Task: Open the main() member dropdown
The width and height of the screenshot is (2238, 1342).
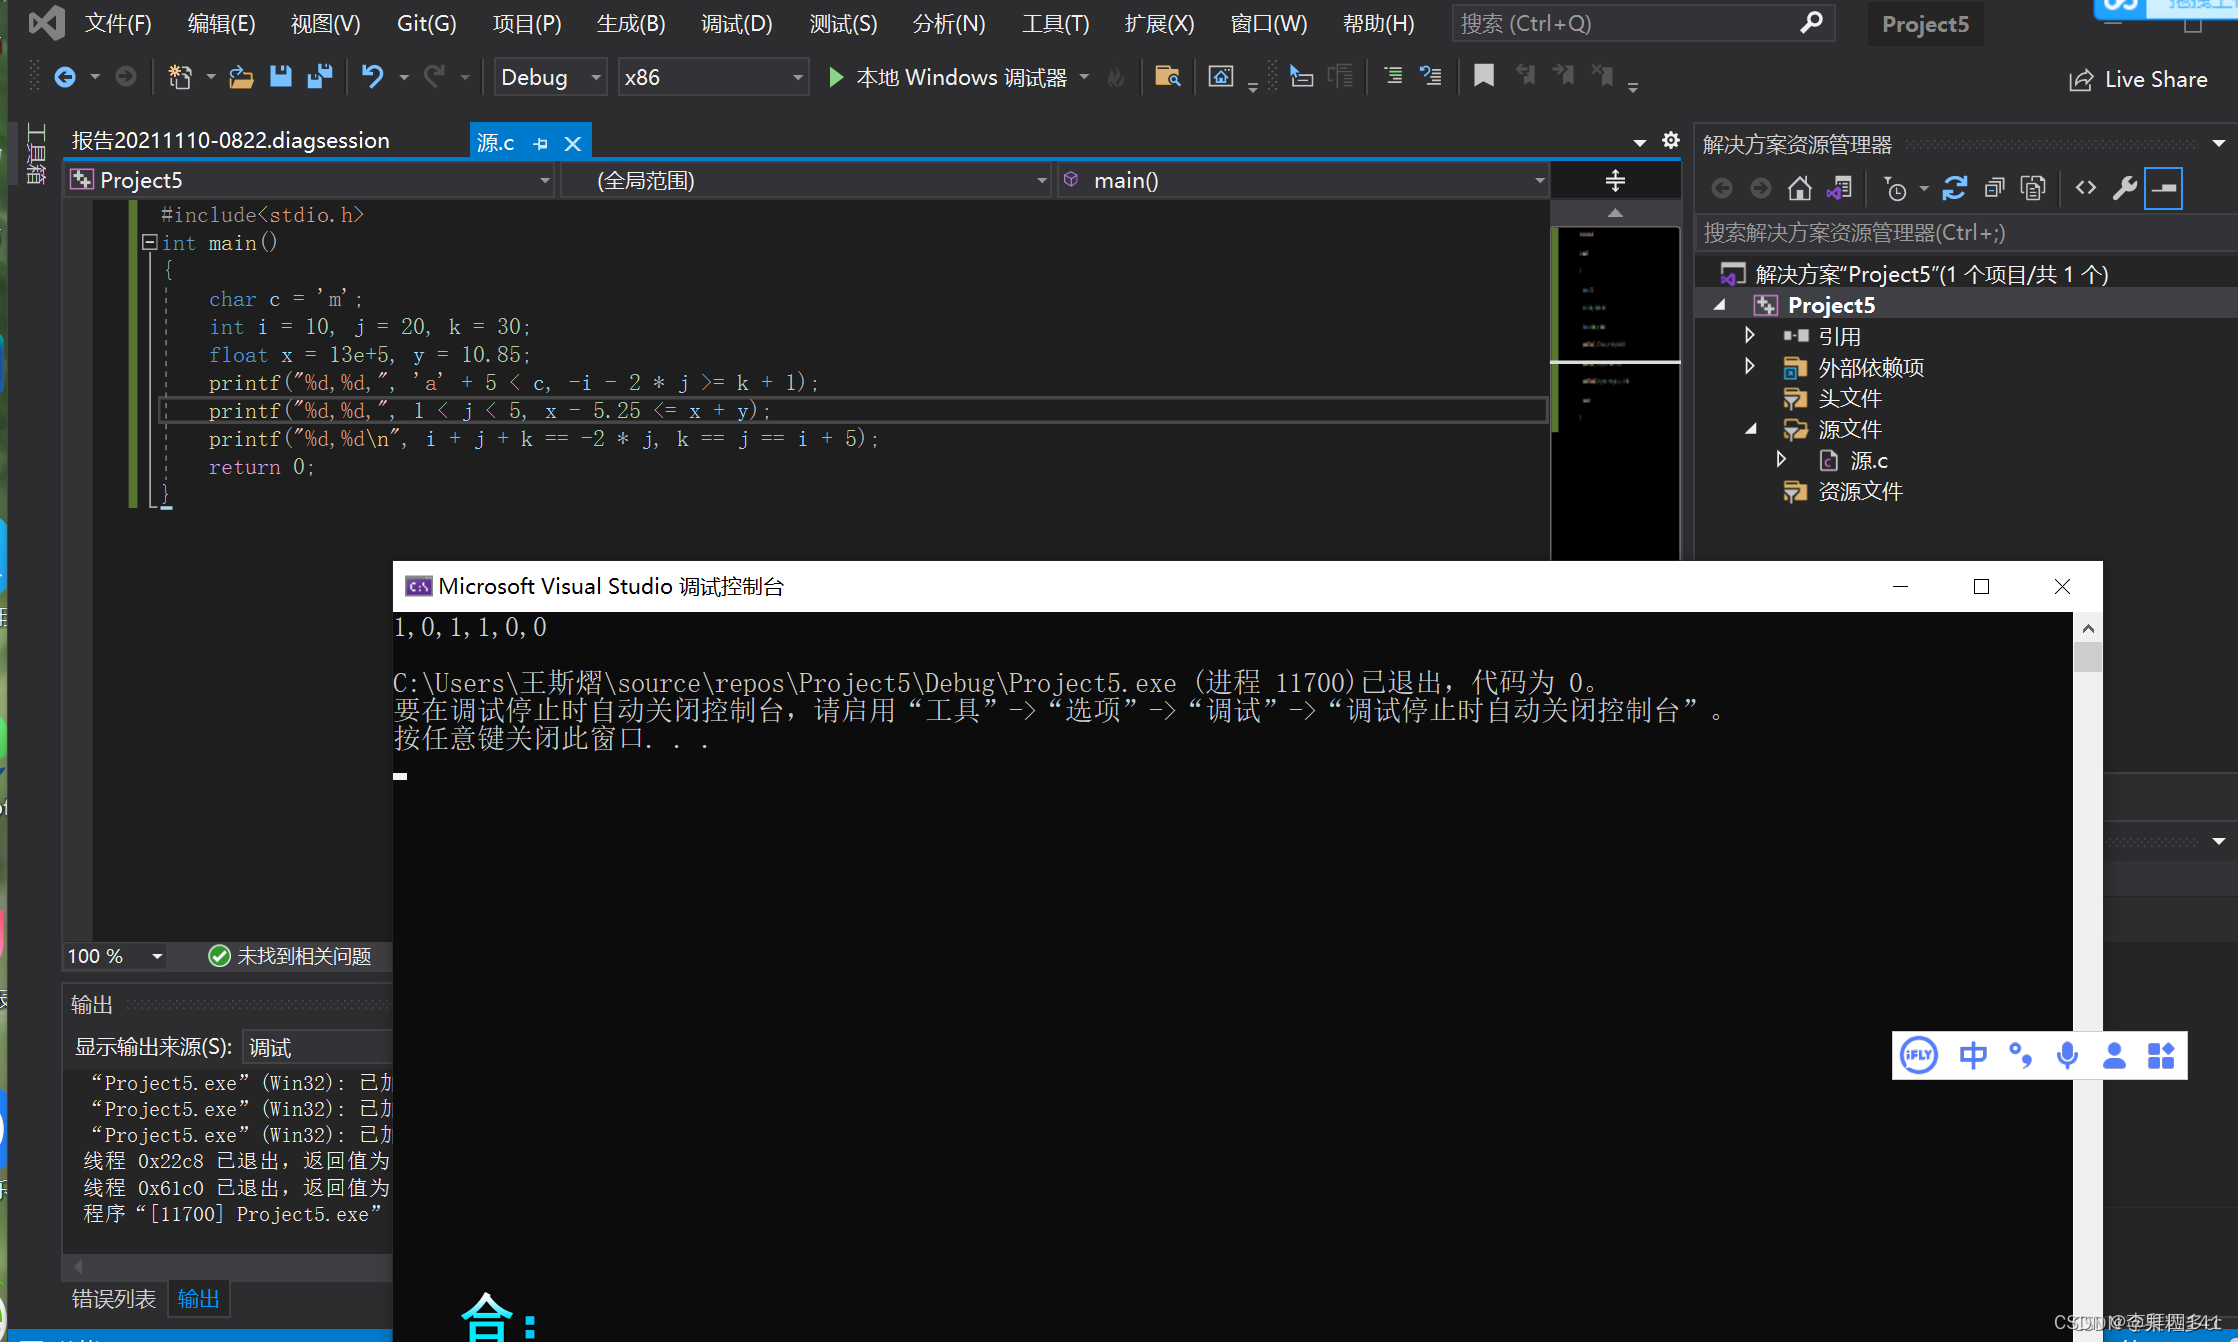Action: [x=1303, y=180]
